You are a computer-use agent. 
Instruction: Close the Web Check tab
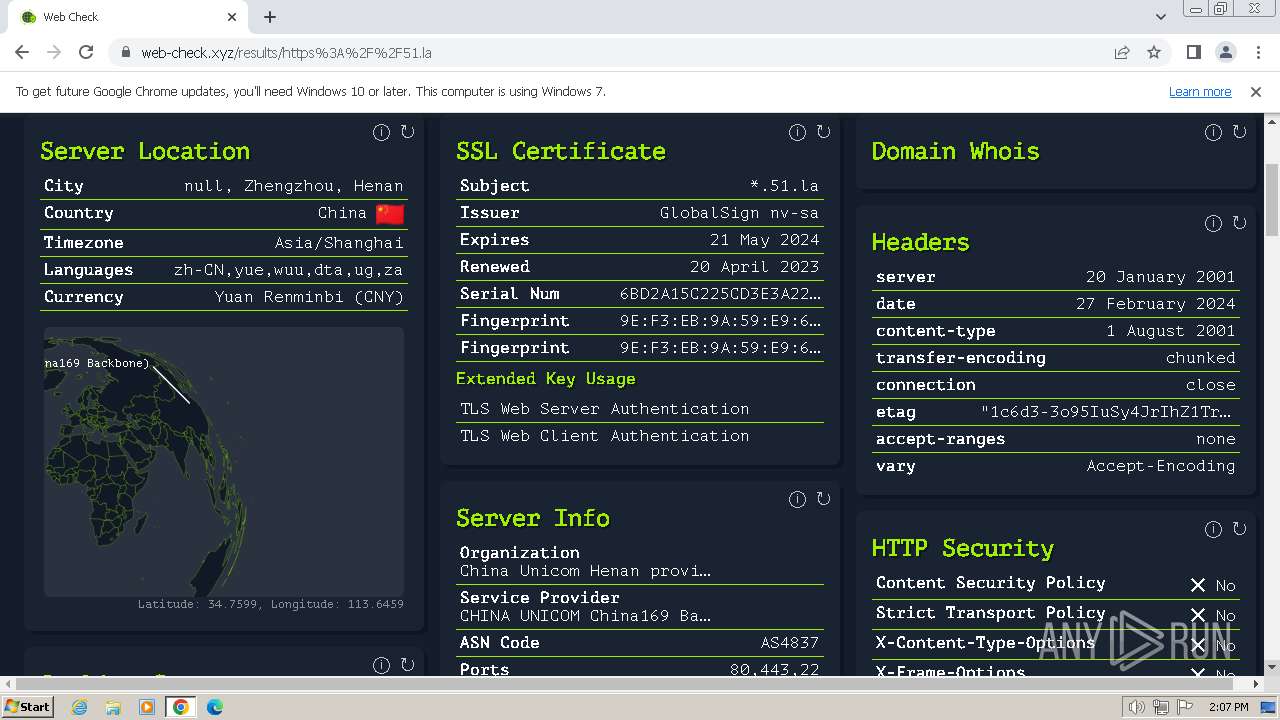coord(232,17)
